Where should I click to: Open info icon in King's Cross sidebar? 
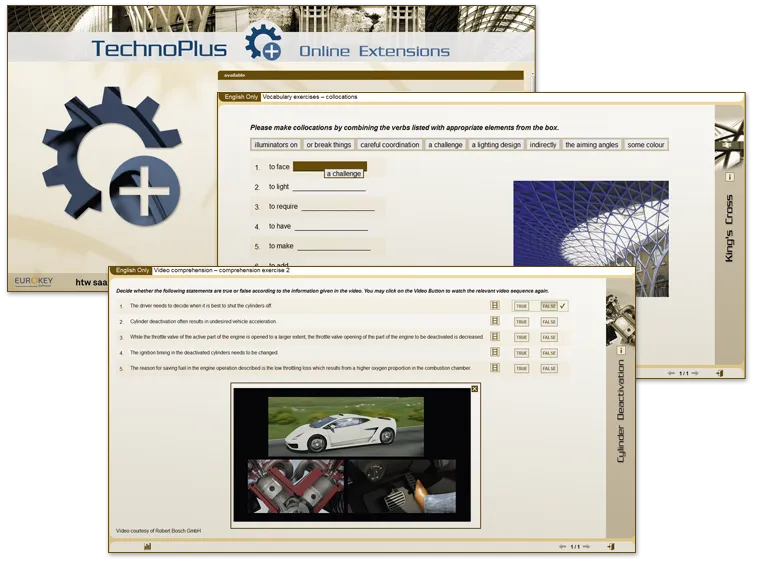[x=729, y=177]
